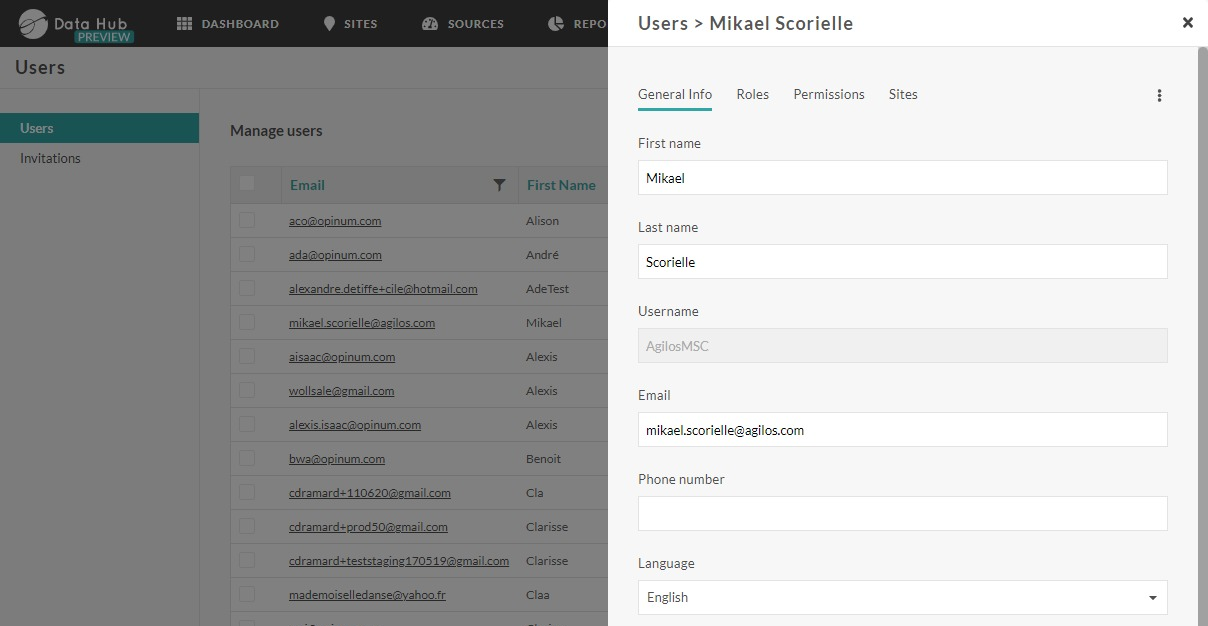Switch to the Sites tab in user panel

[x=902, y=94]
